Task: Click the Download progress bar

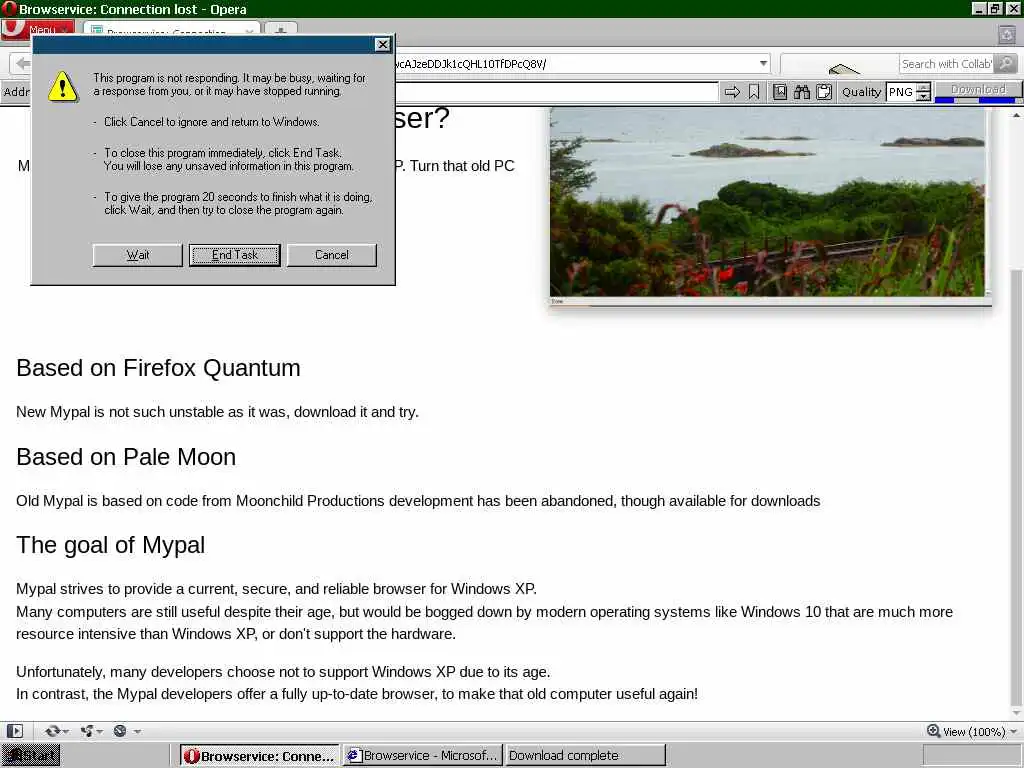Action: 978,101
